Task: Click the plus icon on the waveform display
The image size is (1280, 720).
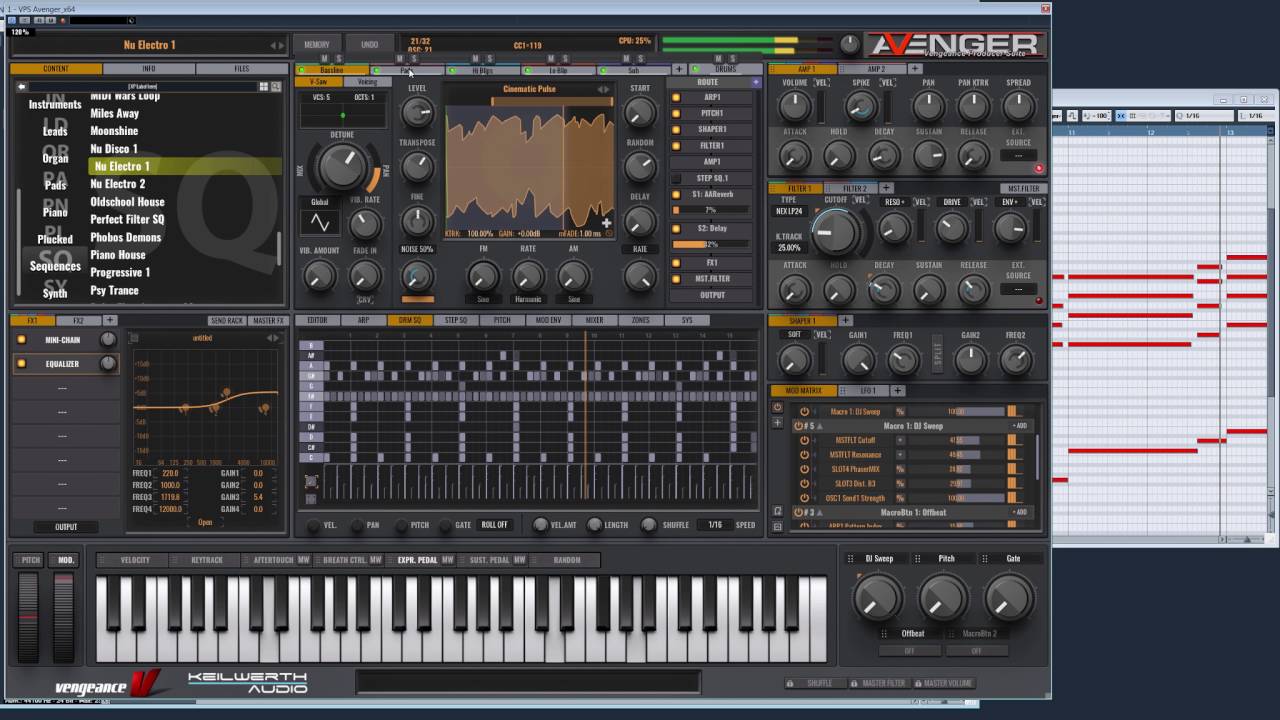Action: (606, 223)
